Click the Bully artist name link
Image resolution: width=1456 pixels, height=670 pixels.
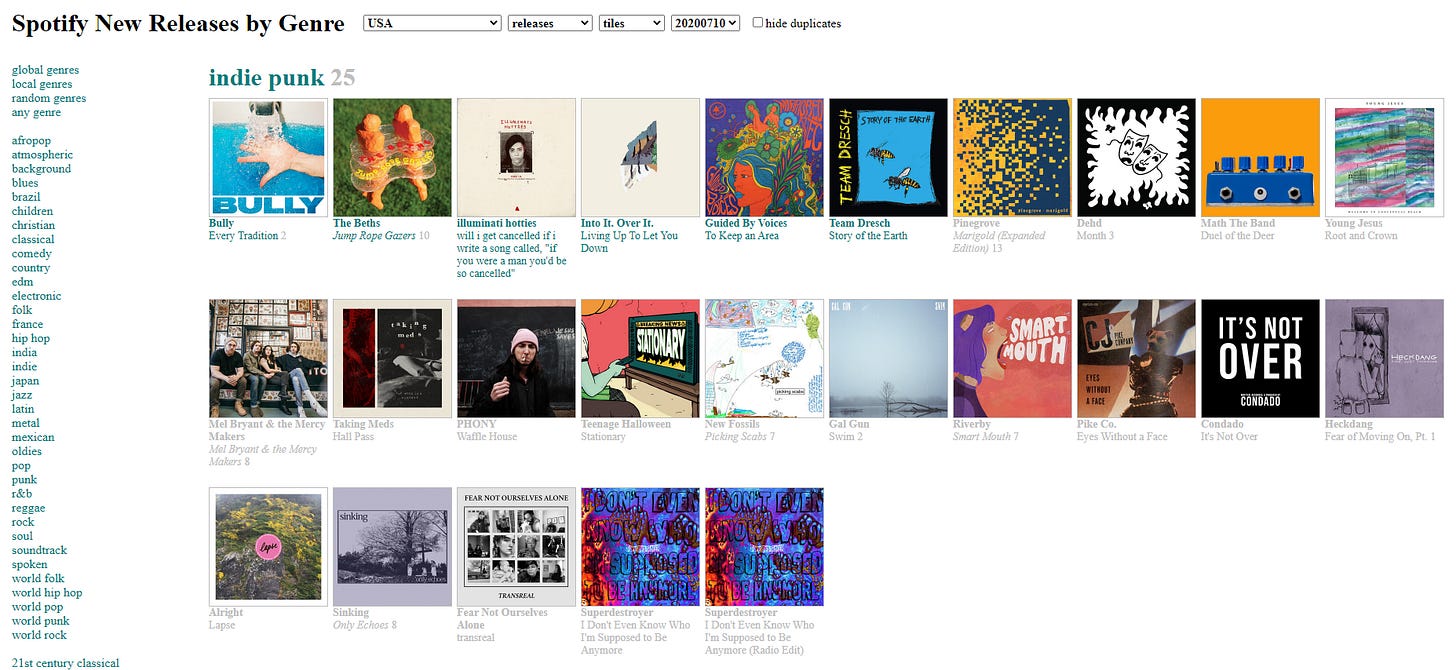click(221, 223)
